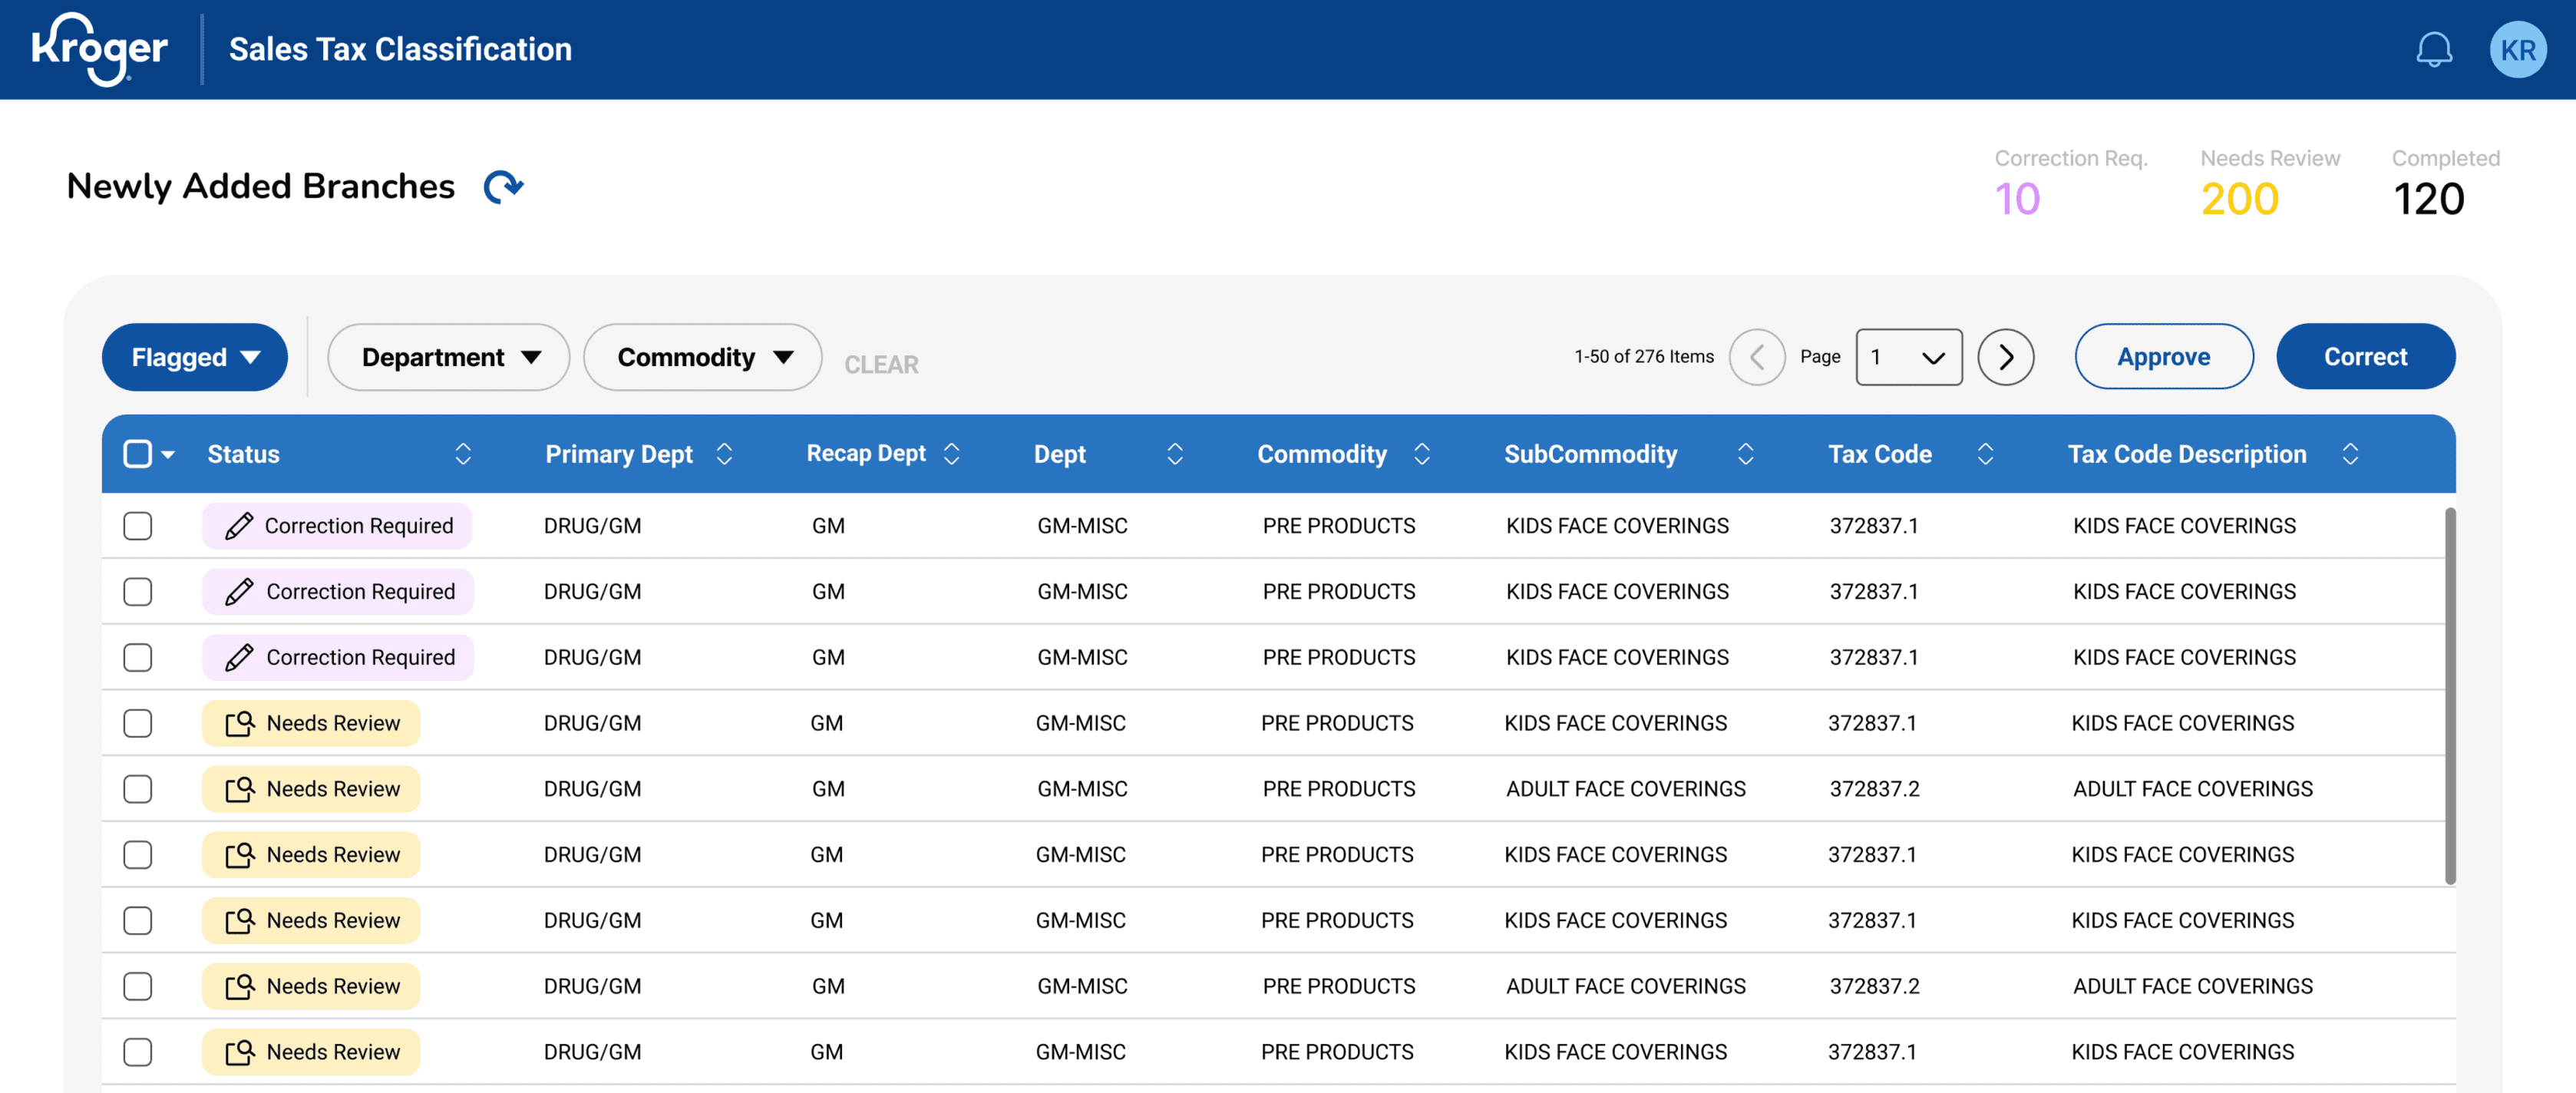Click the refresh icon beside Newly Added Branches
2576x1093 pixels.
click(x=503, y=187)
